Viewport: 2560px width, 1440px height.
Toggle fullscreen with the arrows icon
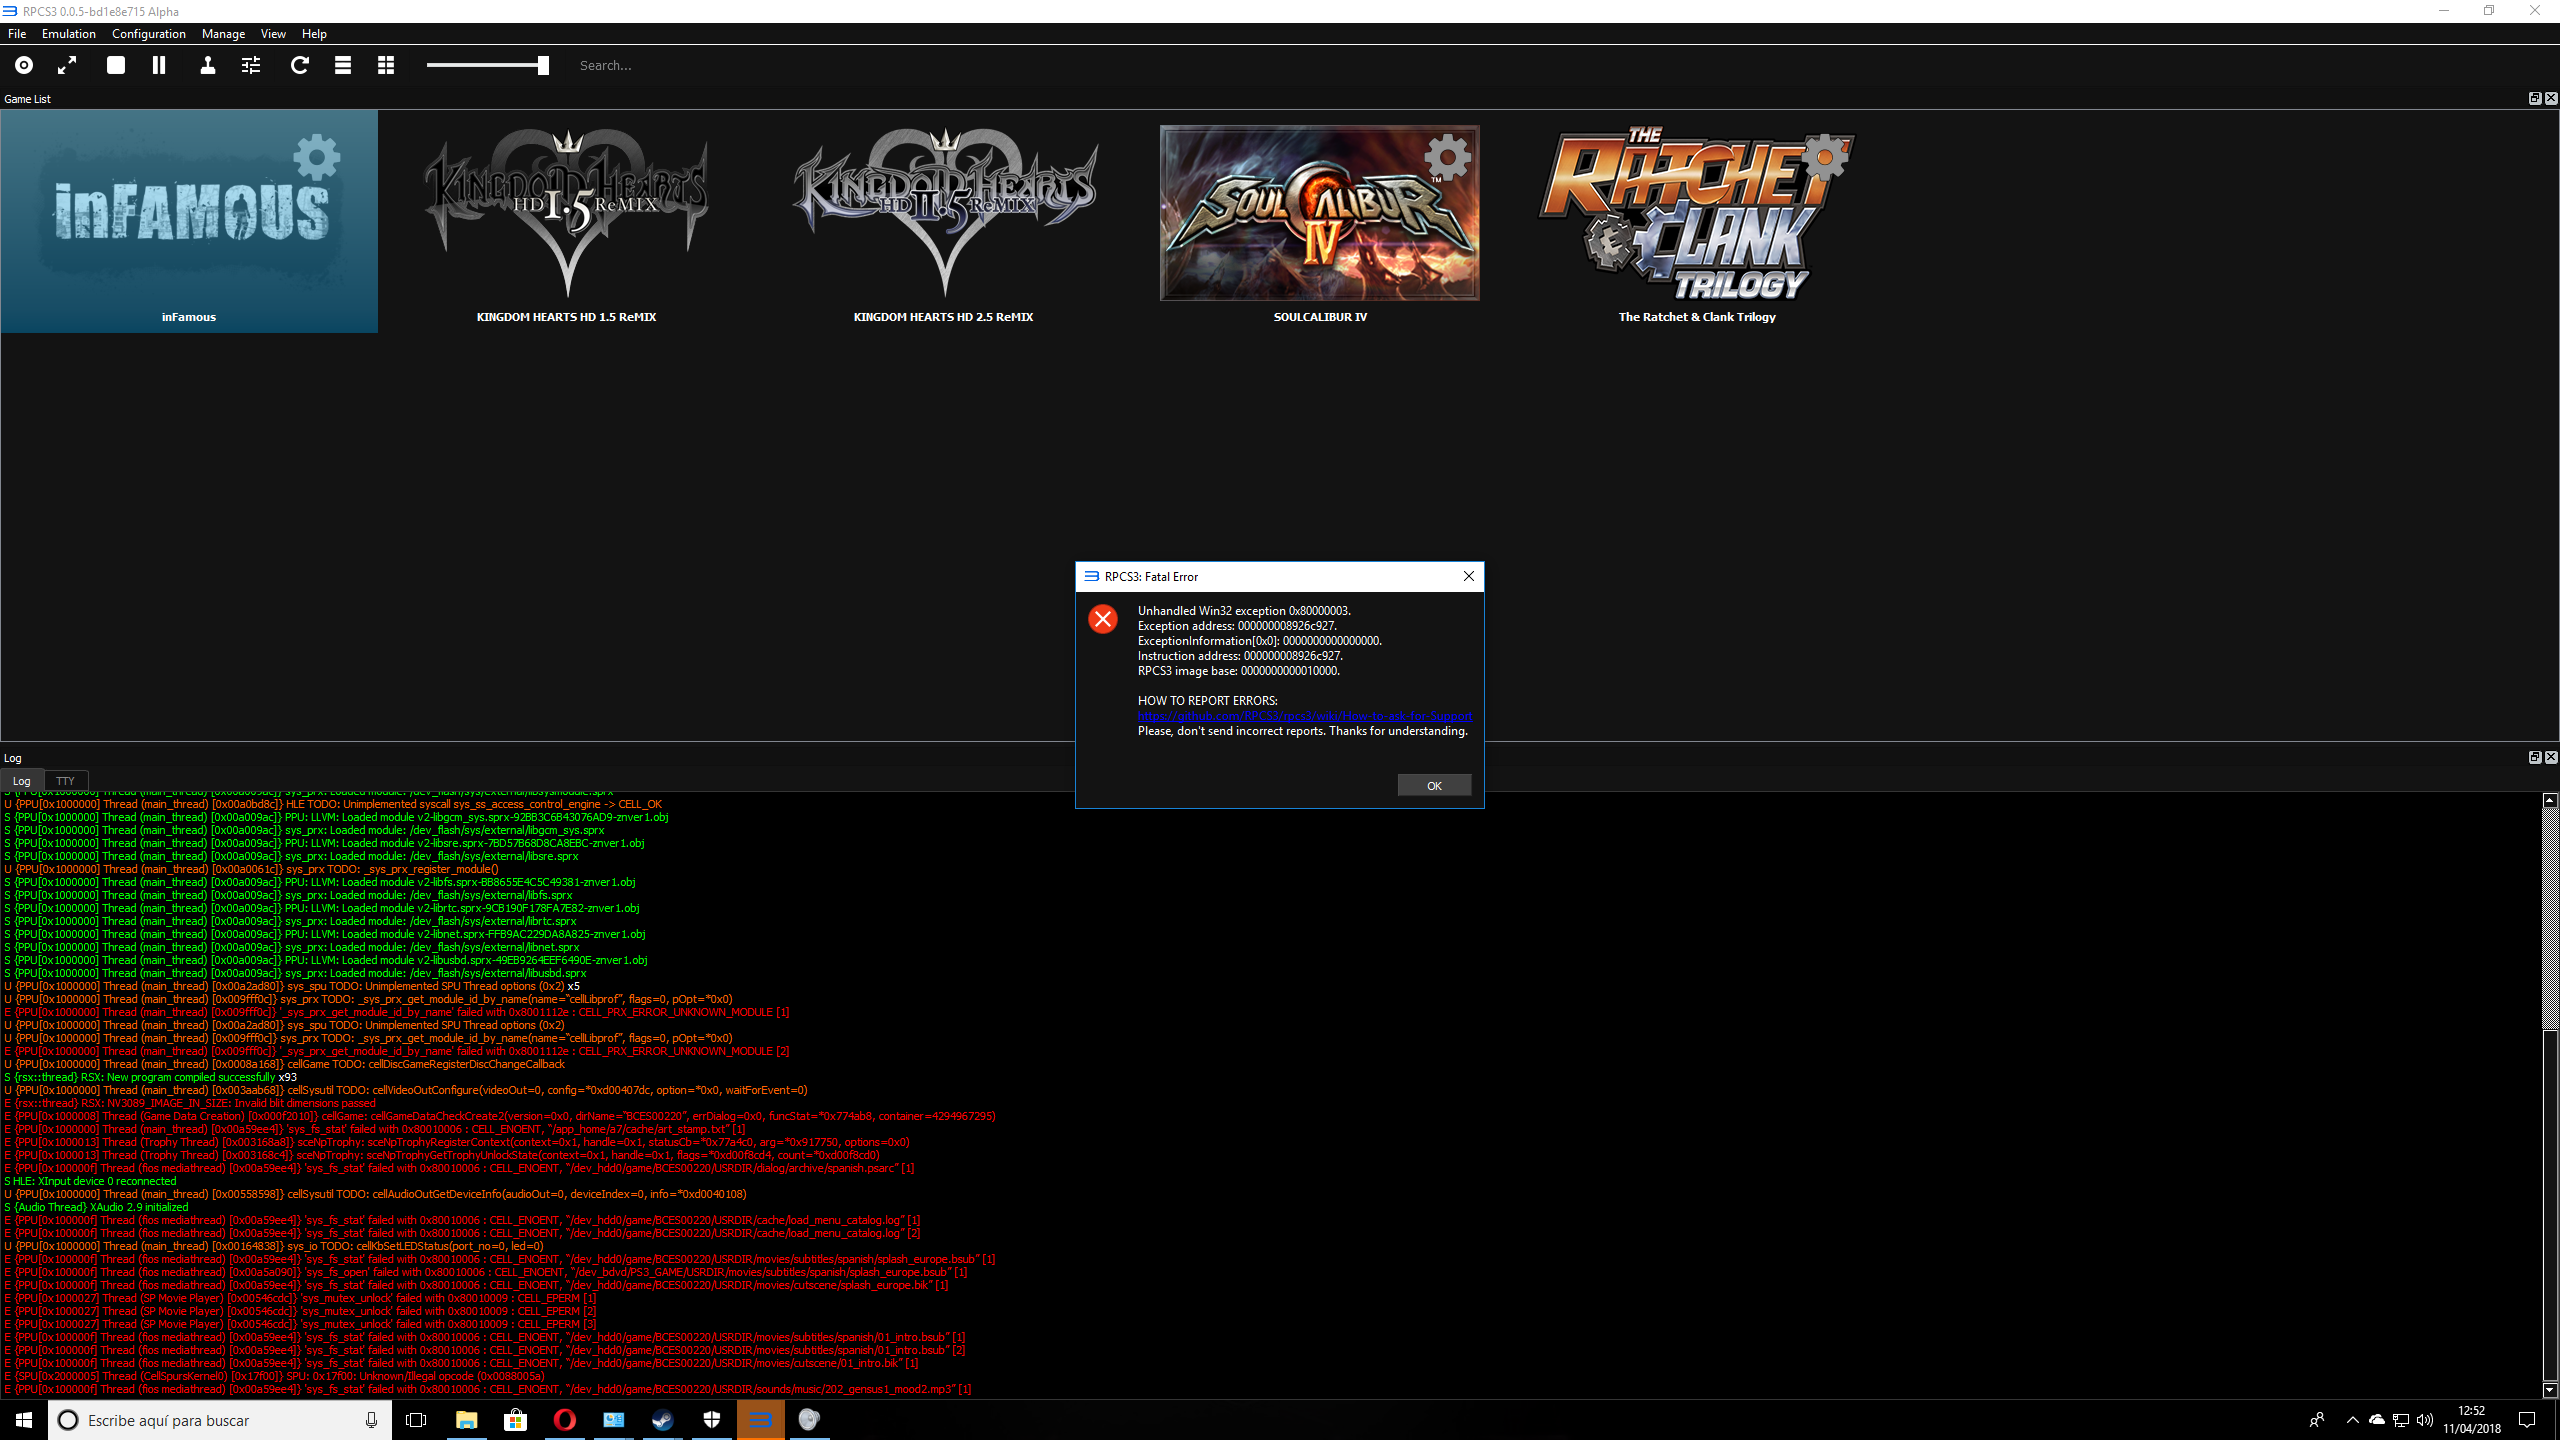click(x=67, y=65)
